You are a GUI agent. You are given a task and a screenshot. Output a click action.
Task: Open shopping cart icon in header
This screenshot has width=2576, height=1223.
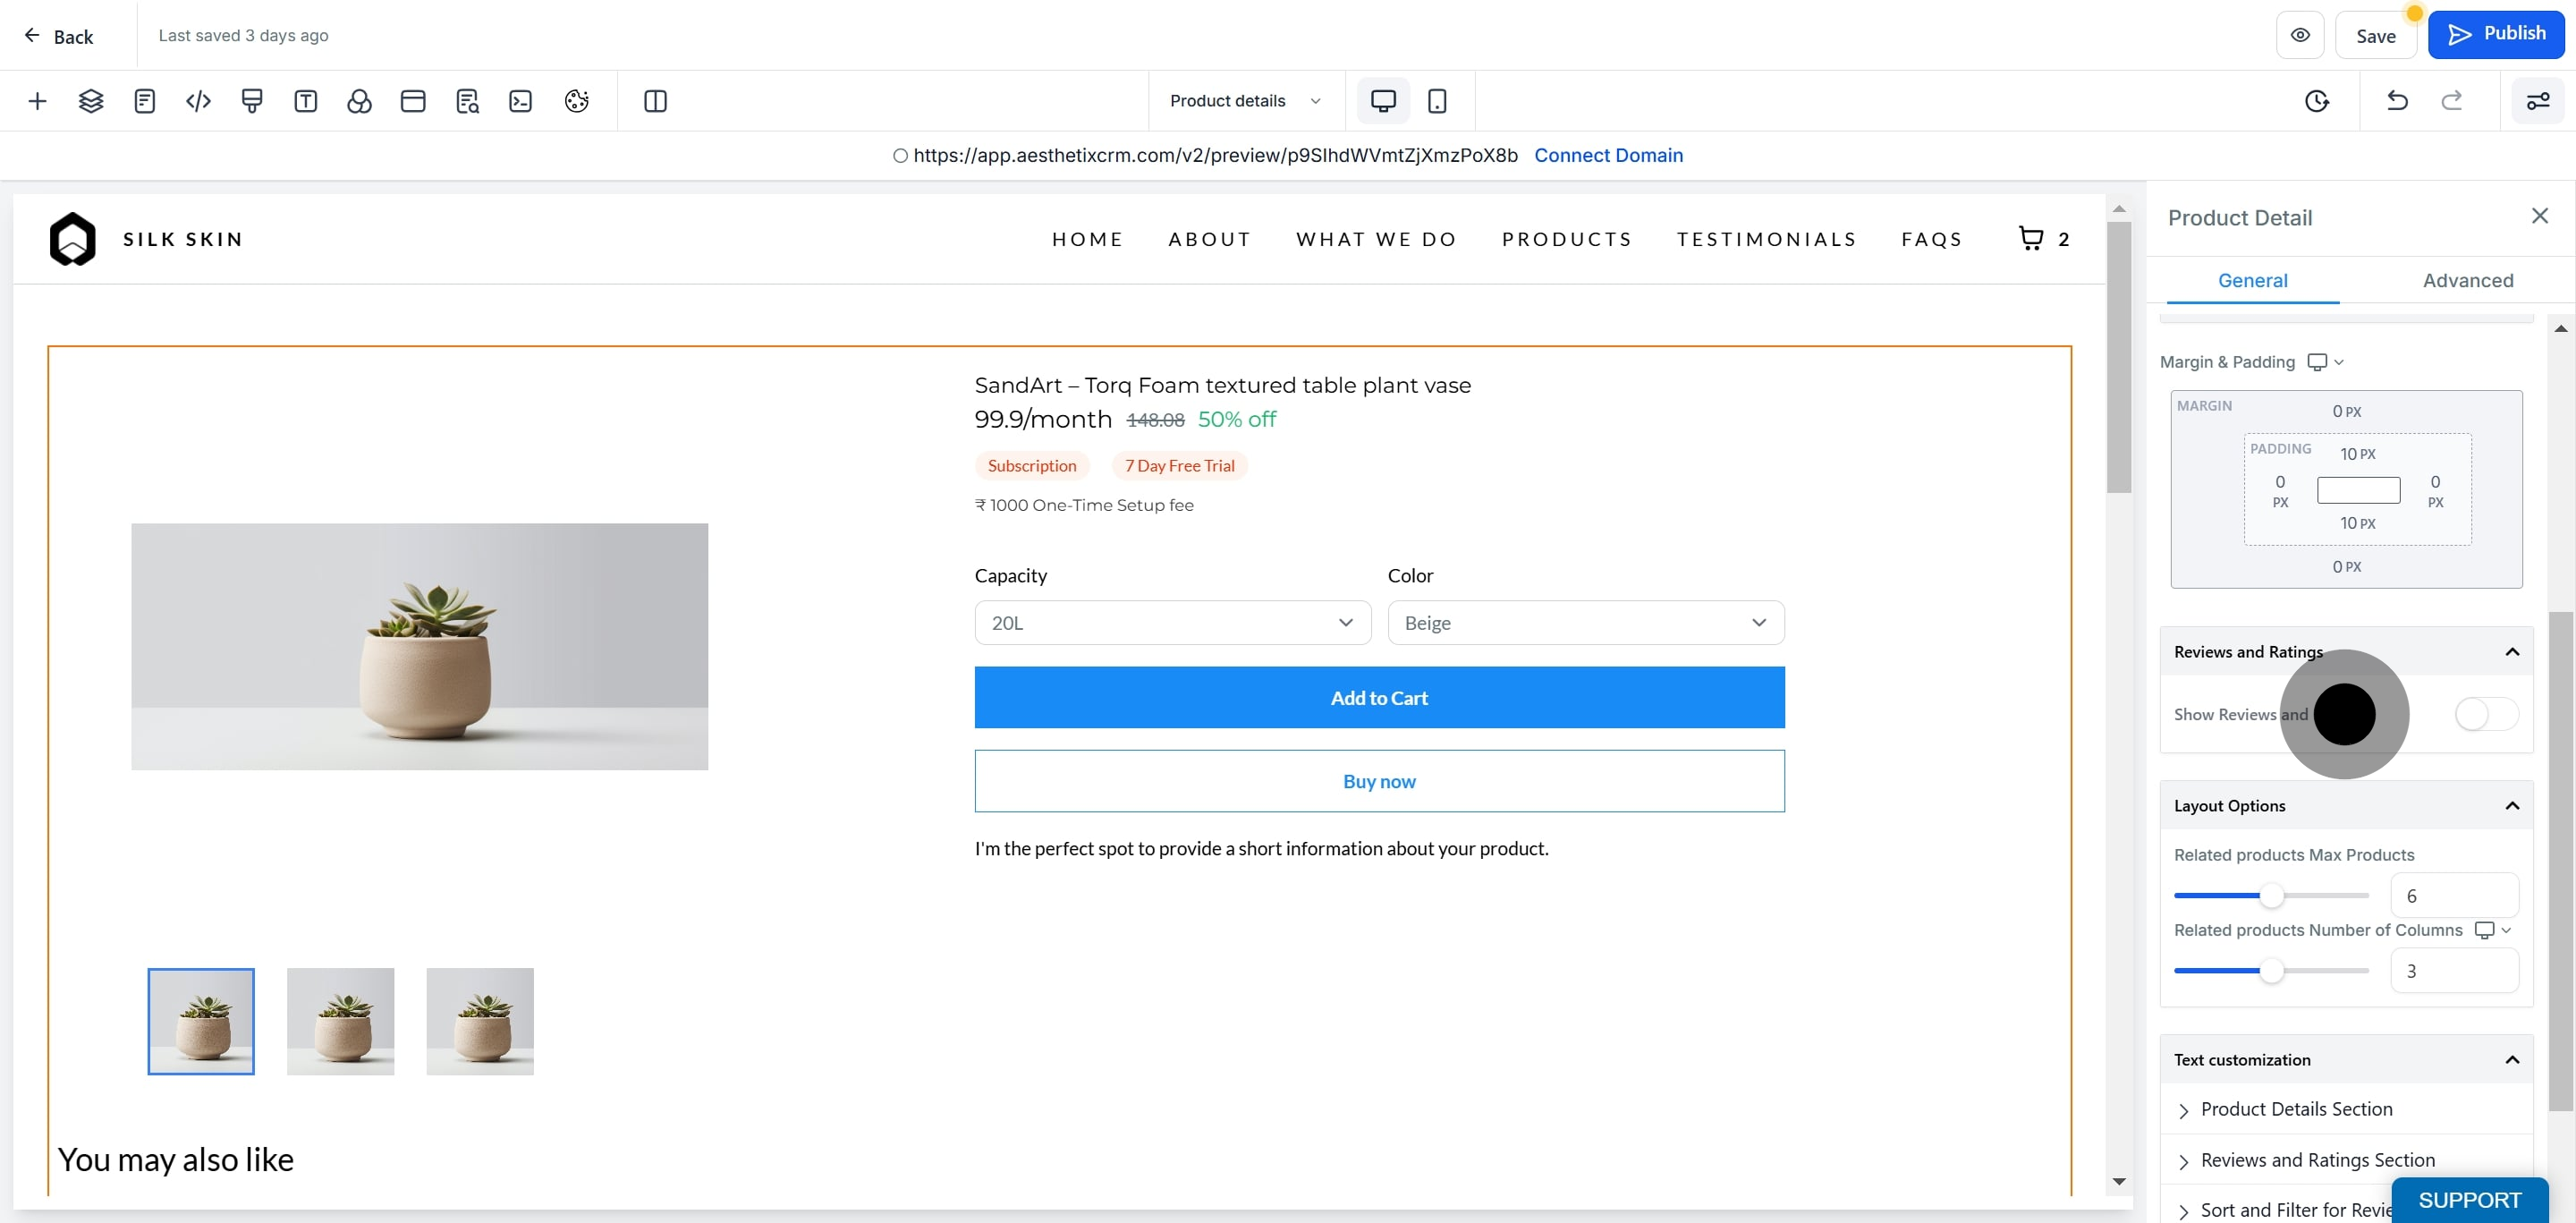pos(2031,238)
